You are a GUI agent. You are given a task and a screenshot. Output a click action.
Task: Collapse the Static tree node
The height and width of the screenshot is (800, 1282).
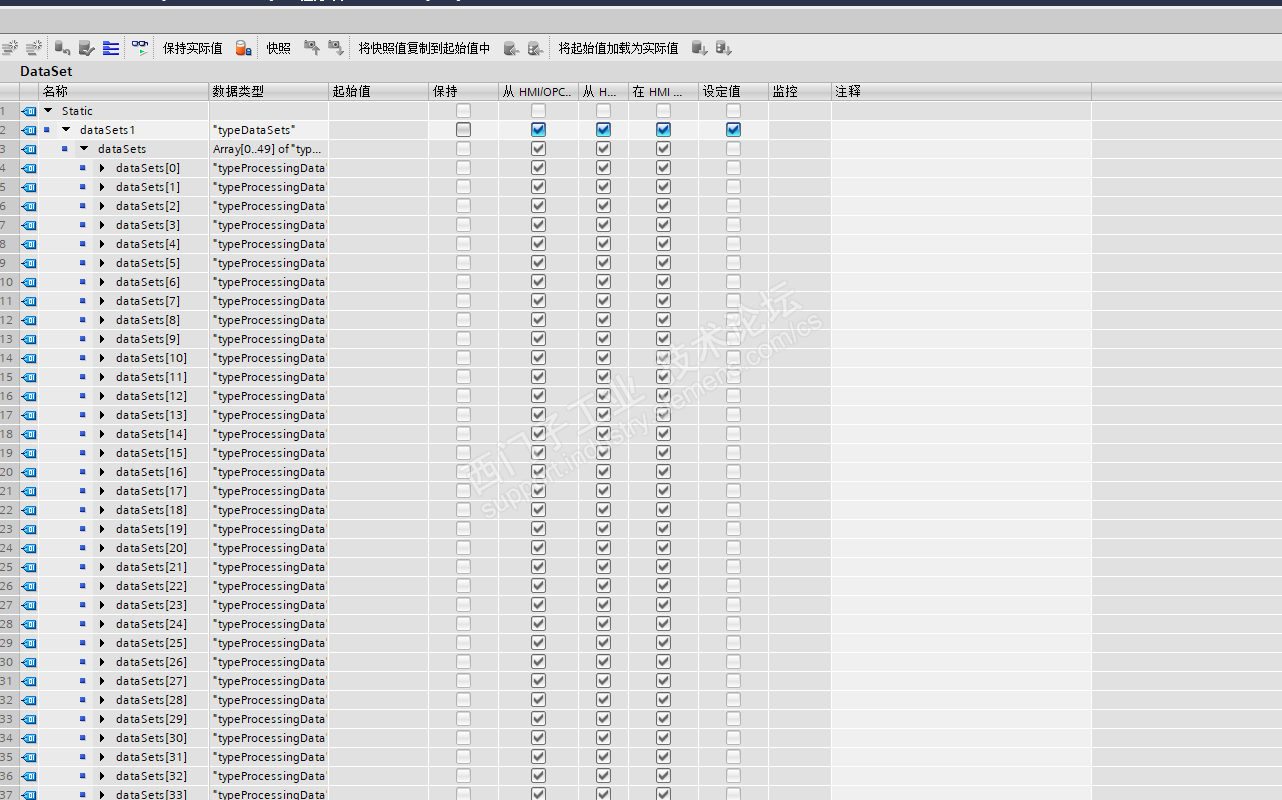pyautogui.click(x=48, y=111)
